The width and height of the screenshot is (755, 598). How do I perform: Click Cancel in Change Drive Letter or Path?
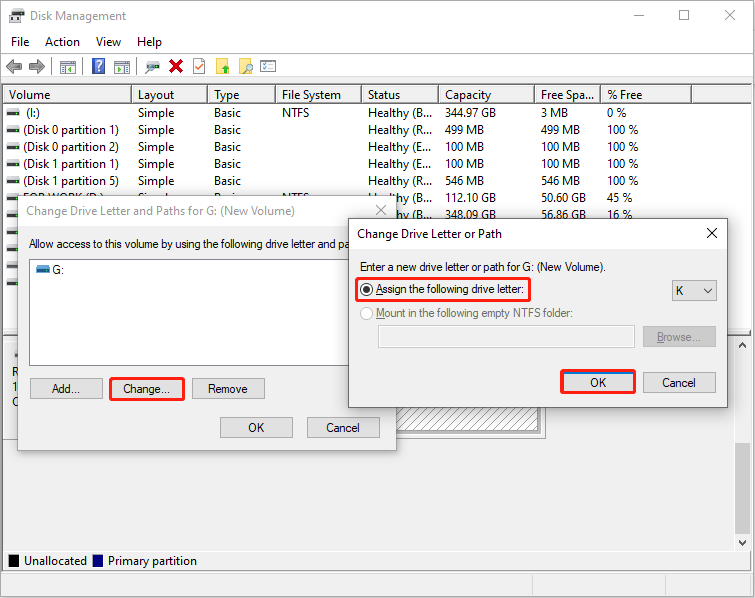(679, 382)
